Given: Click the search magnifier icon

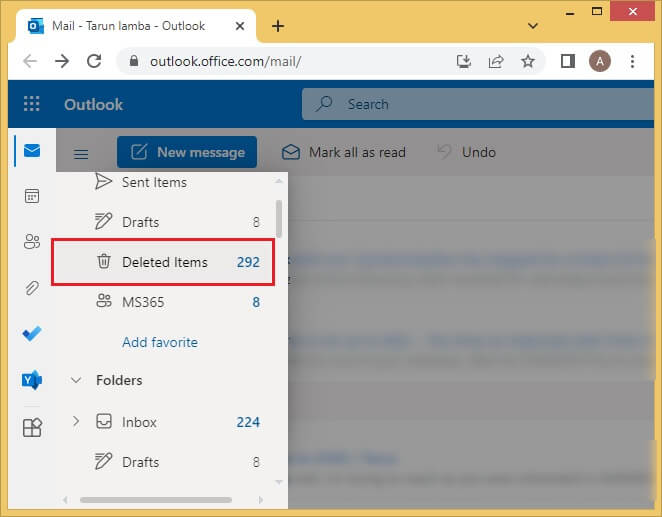Looking at the screenshot, I should pos(324,104).
